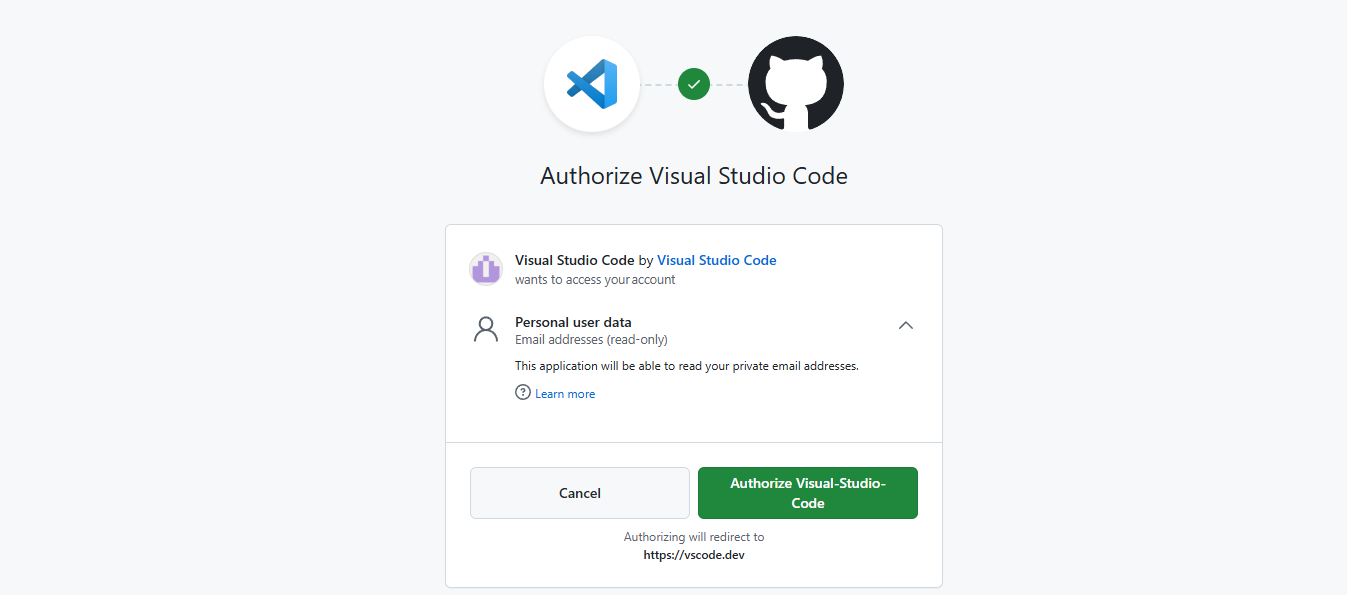Click the dashed line between the logos
Viewport: 1347px width, 595px height.
pos(658,85)
